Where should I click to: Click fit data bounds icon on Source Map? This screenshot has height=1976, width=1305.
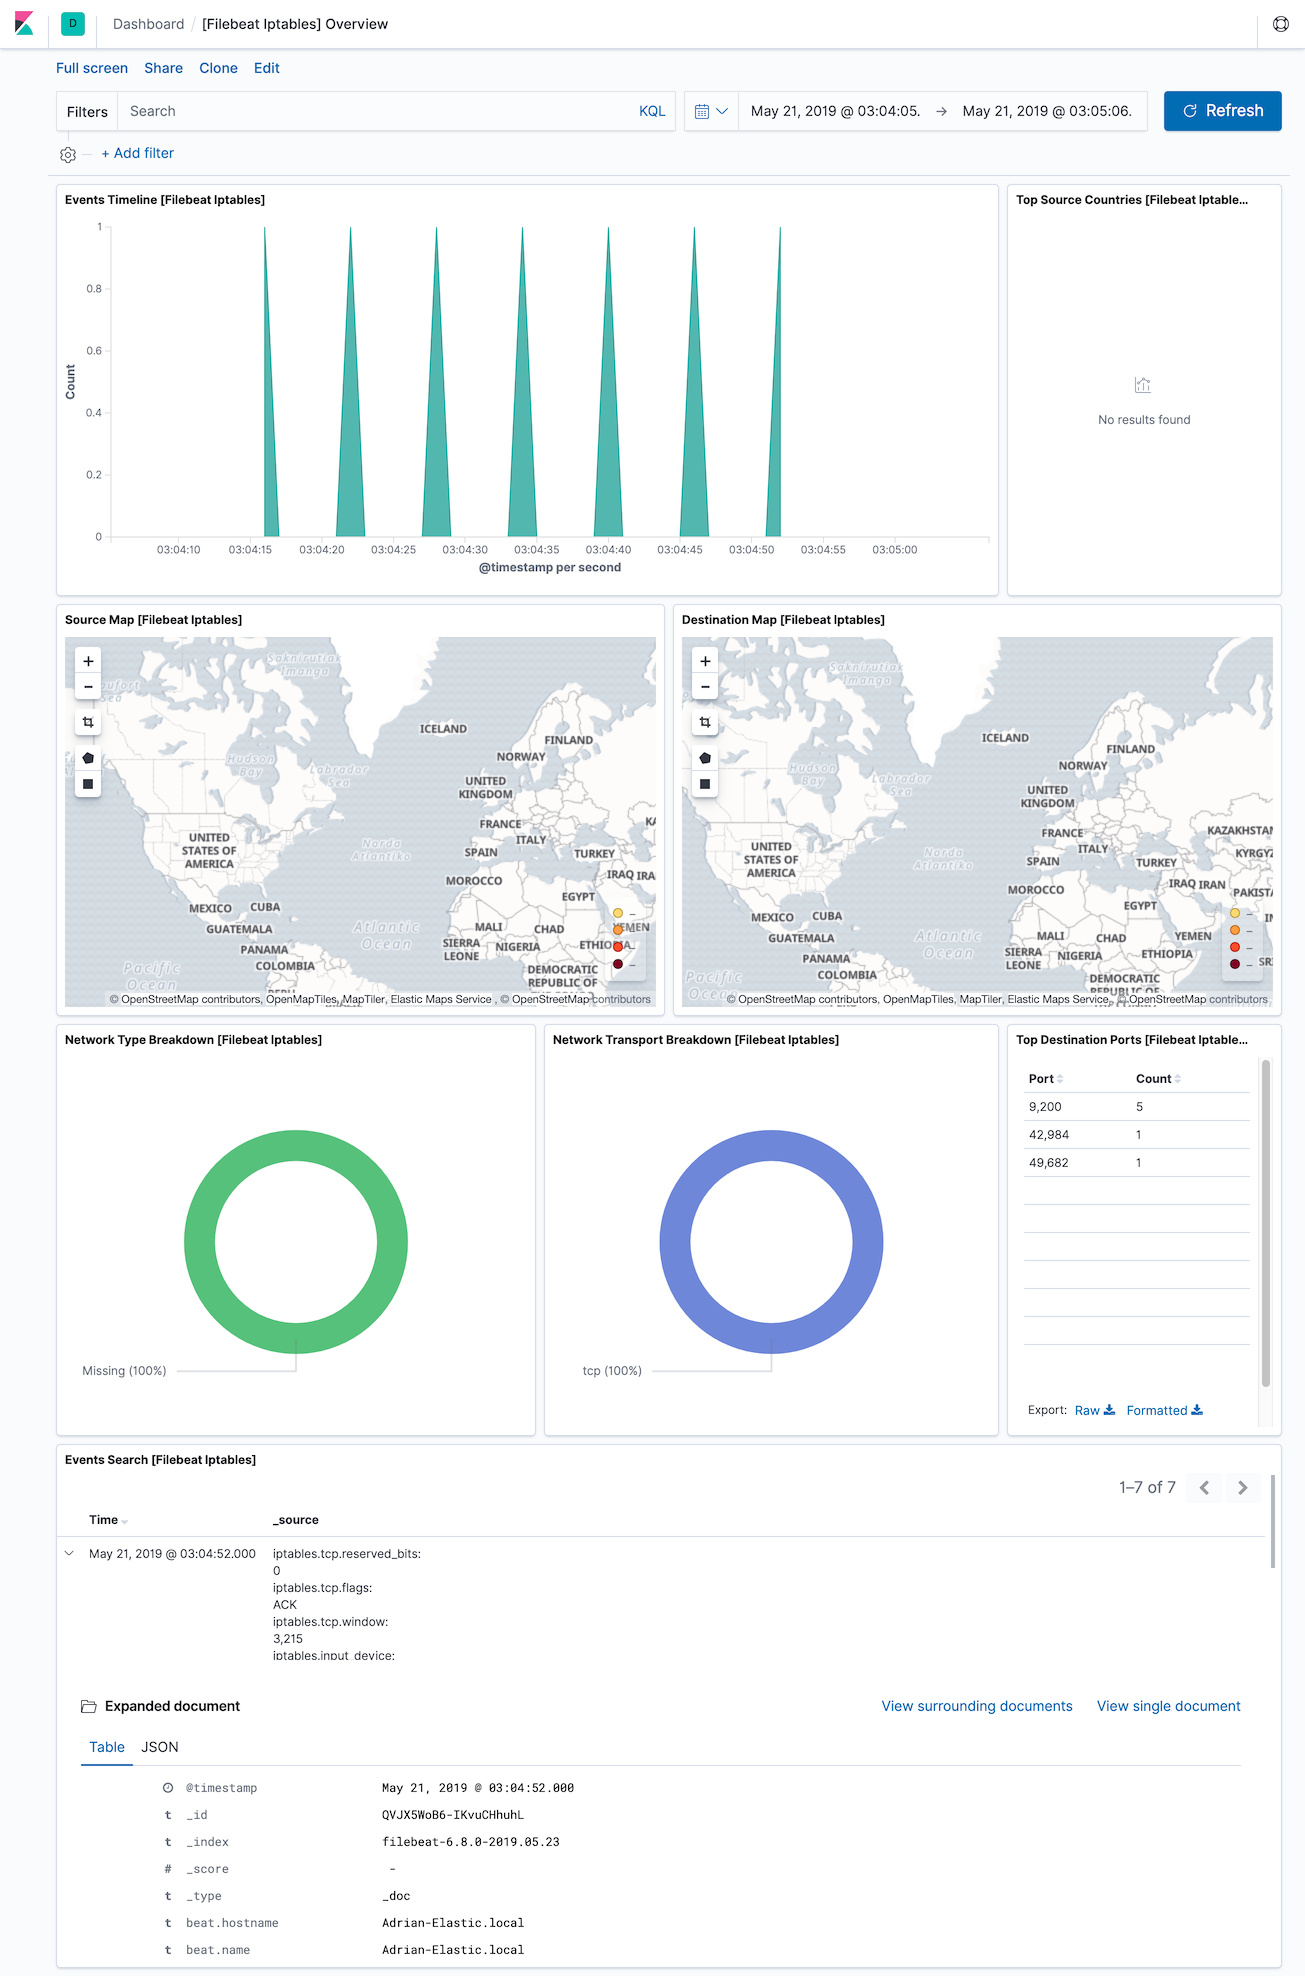(x=88, y=722)
